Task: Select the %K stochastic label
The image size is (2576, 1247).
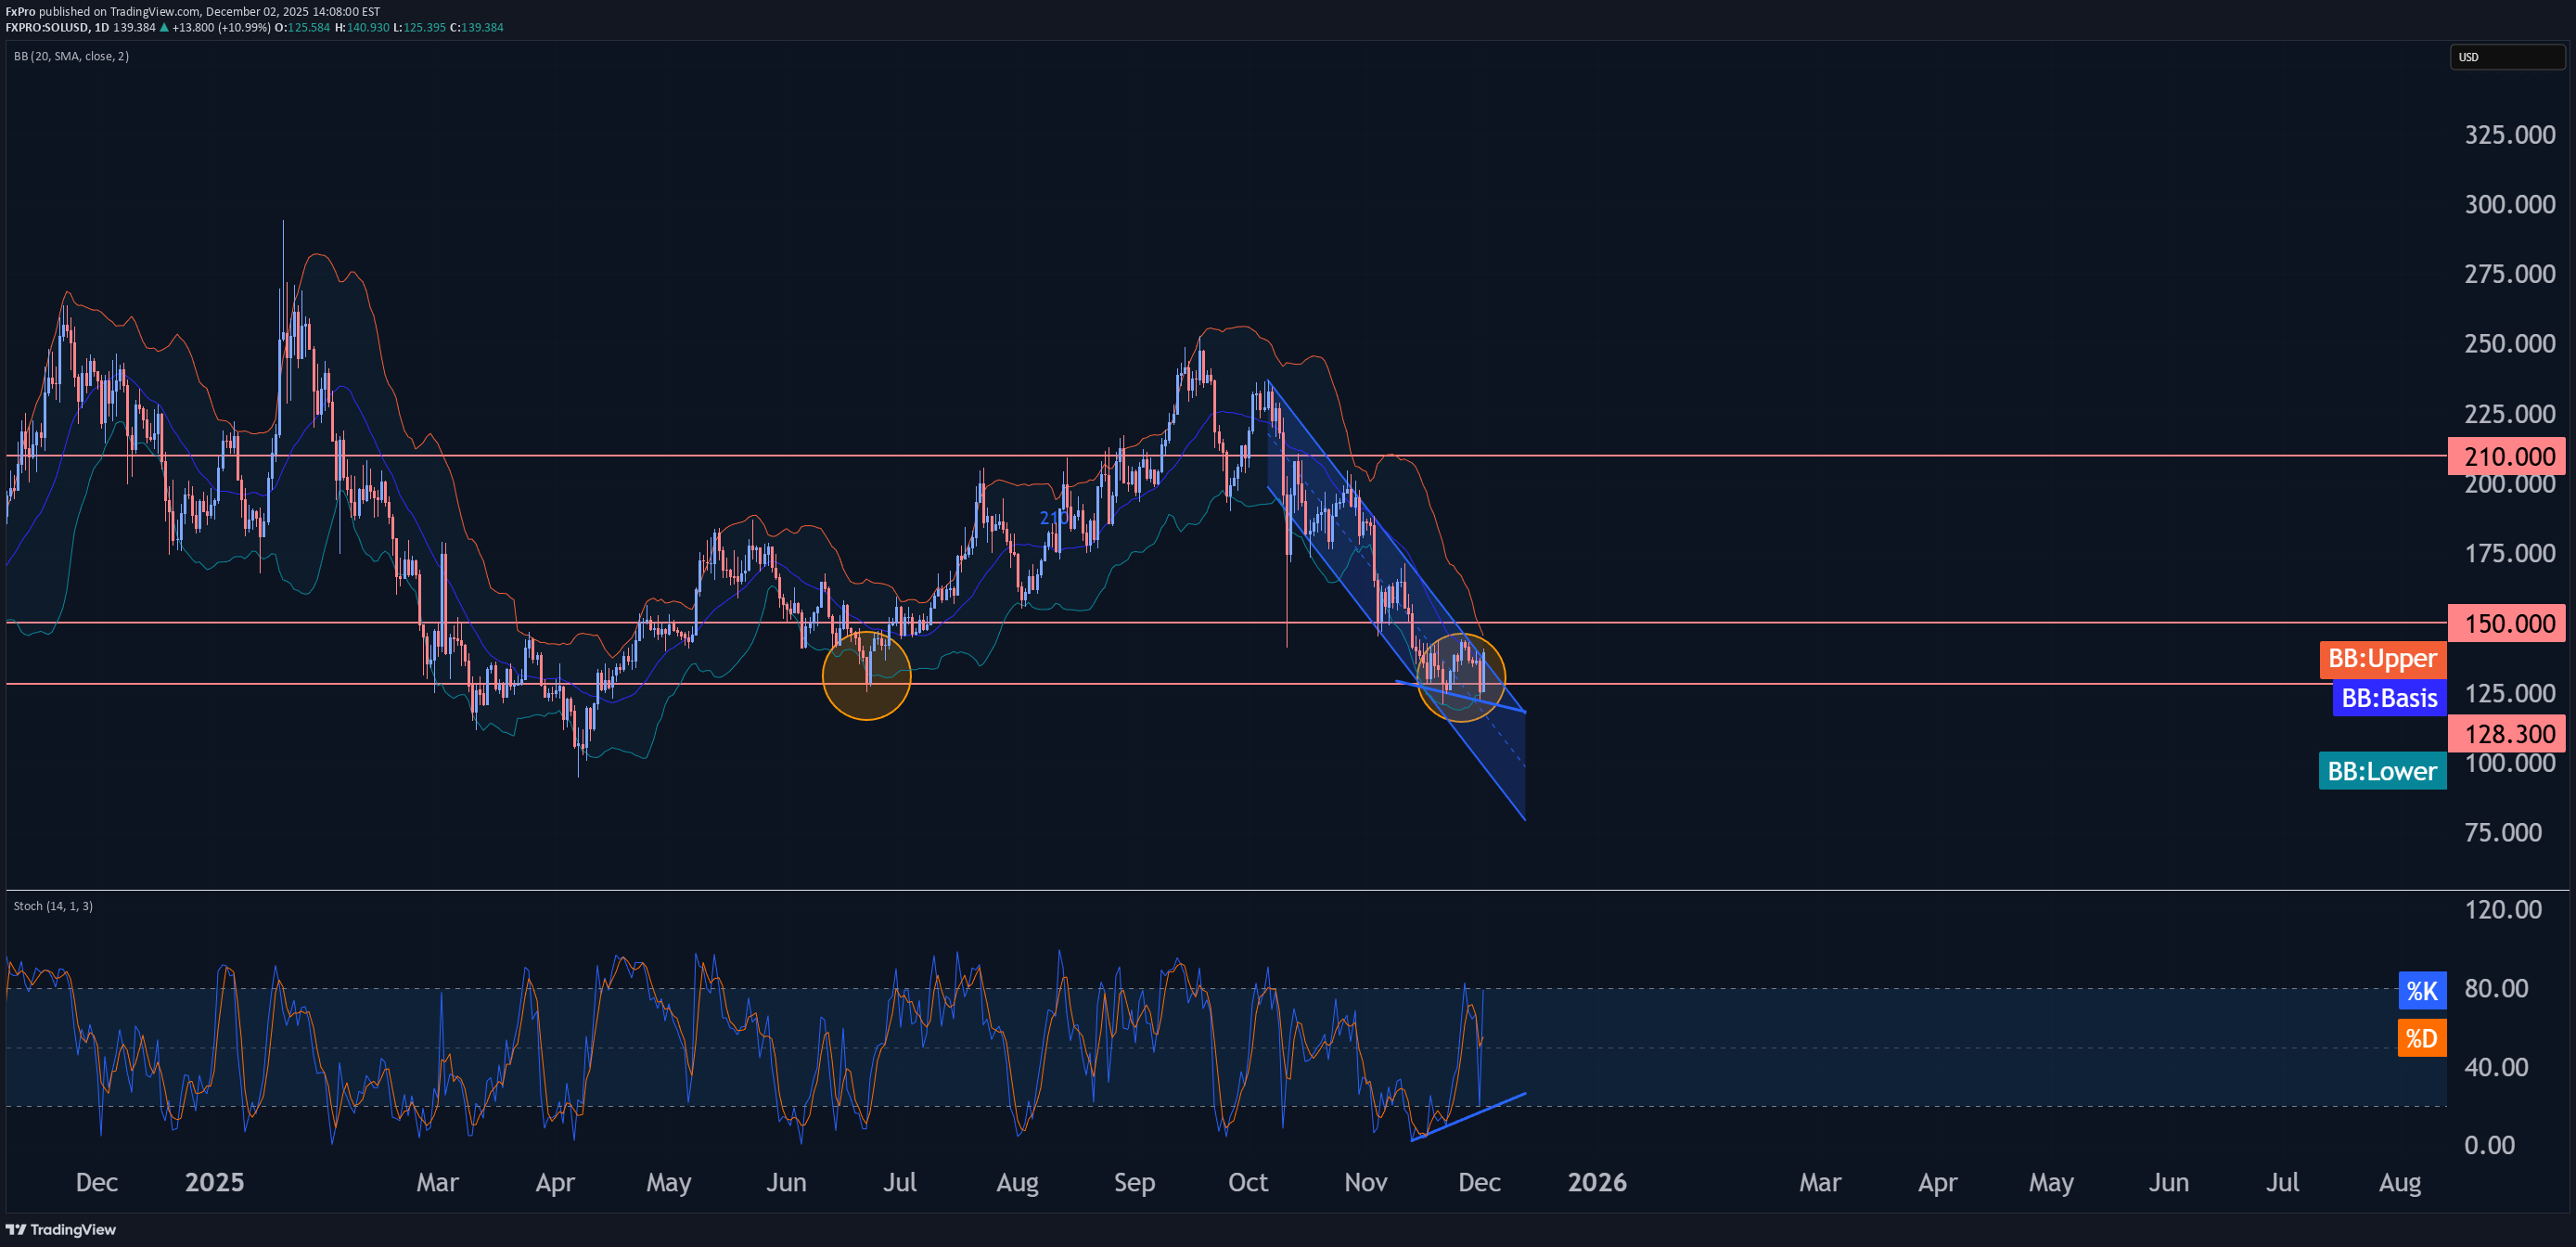Action: tap(2422, 991)
